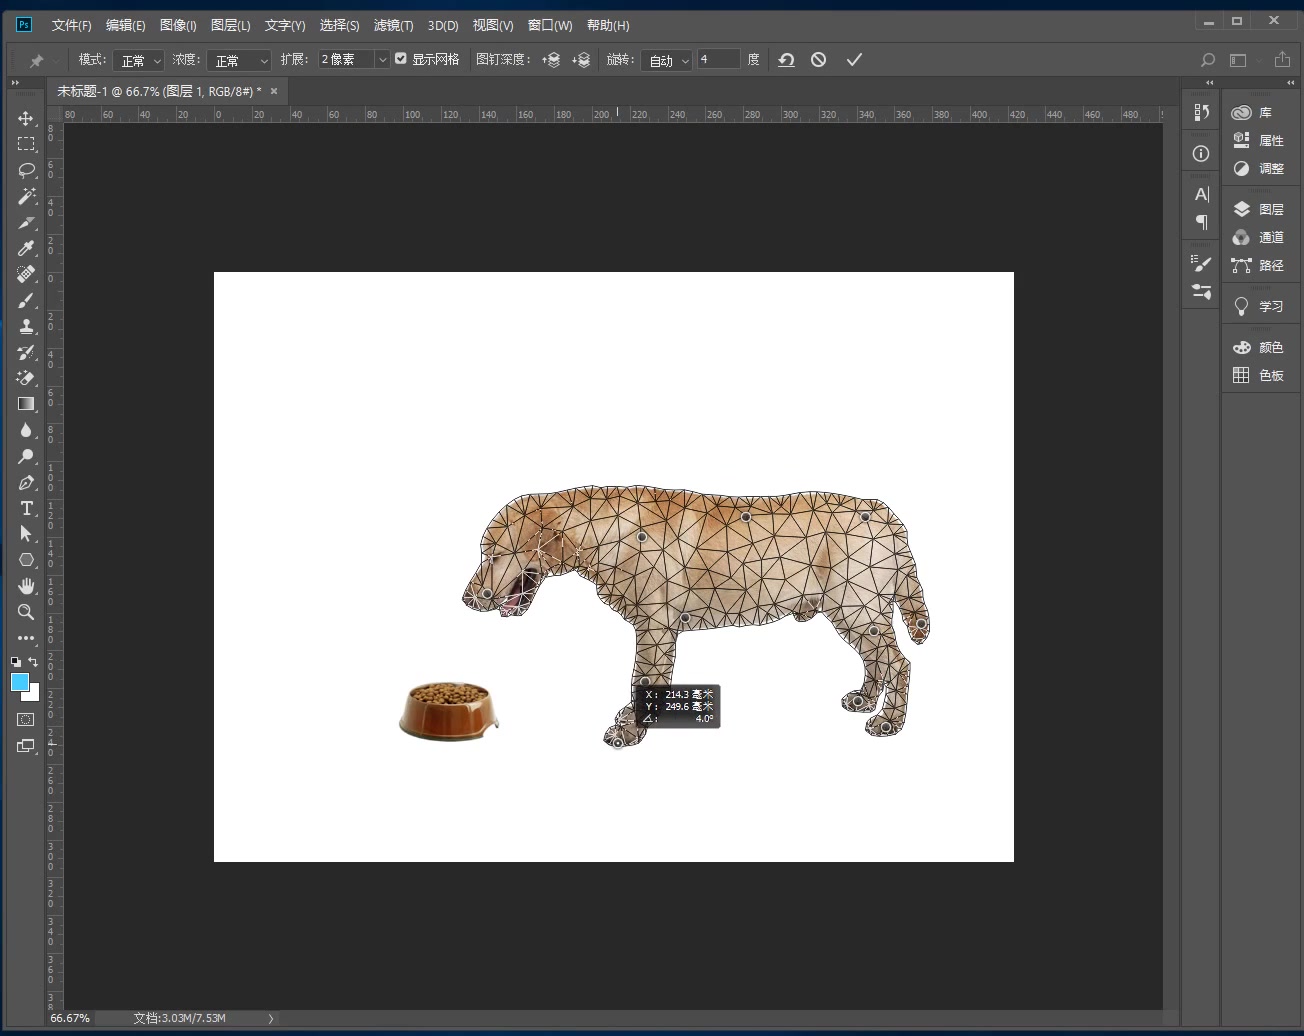Open the 滤镜(T) menu
The width and height of the screenshot is (1304, 1036).
coord(393,25)
